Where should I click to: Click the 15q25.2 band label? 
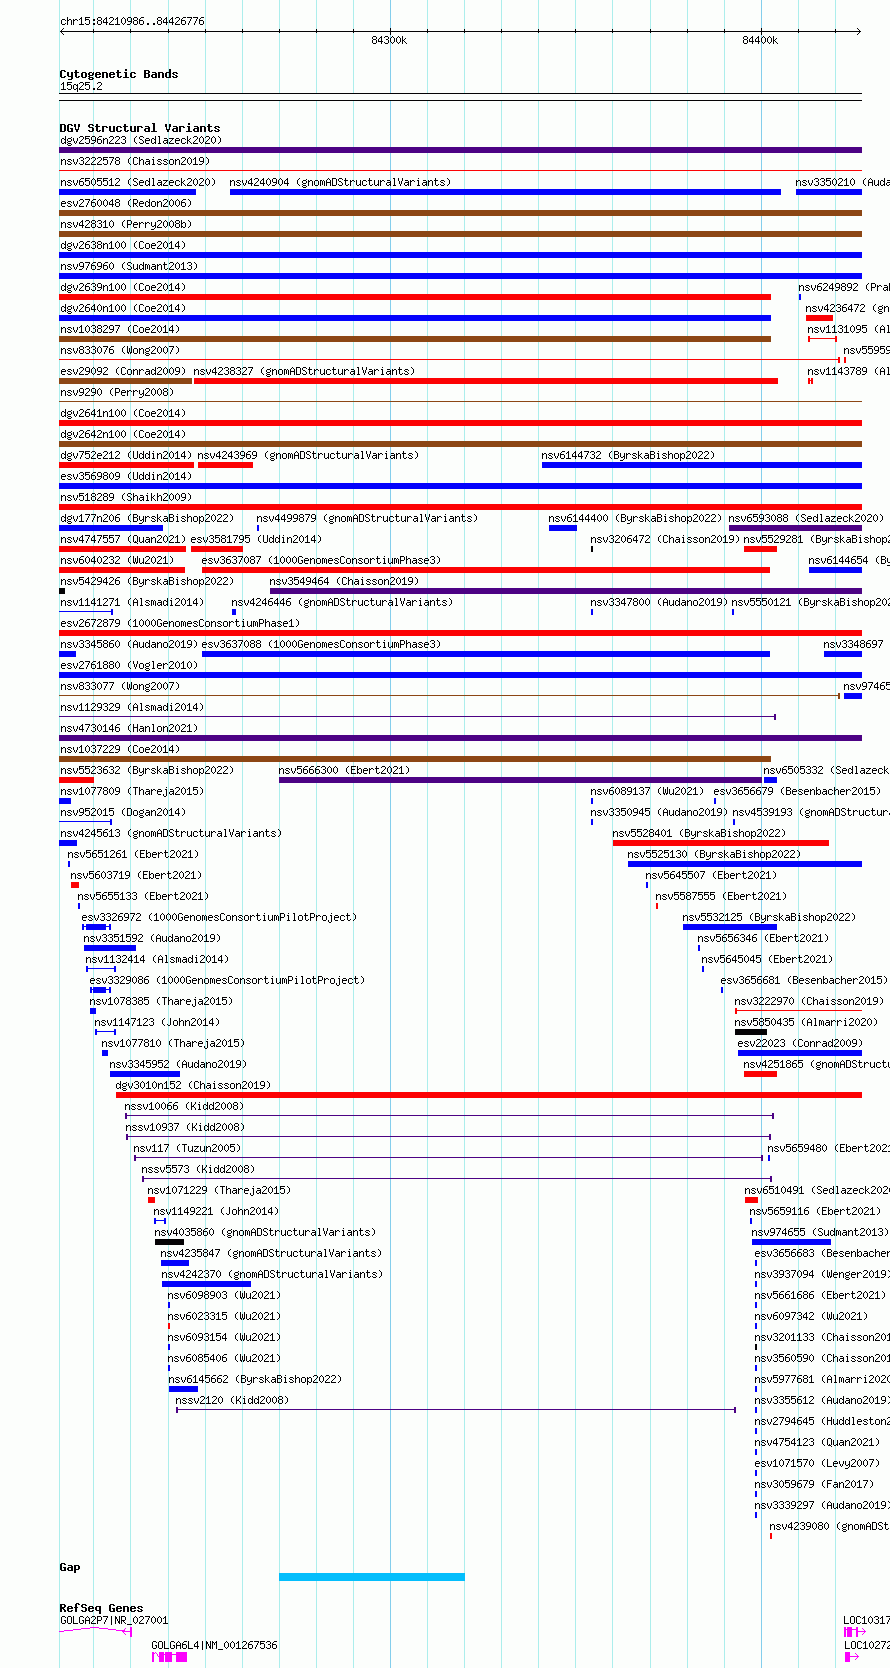pos(81,87)
